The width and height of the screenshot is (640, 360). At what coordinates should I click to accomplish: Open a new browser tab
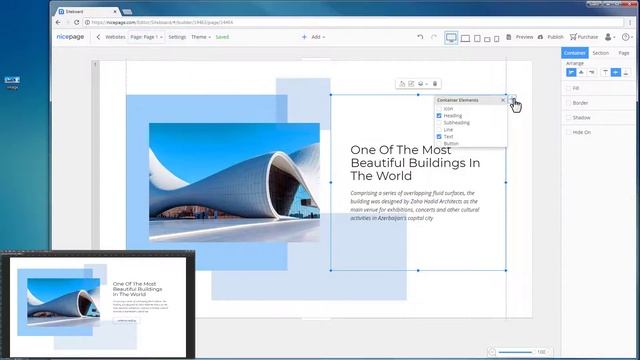(127, 12)
